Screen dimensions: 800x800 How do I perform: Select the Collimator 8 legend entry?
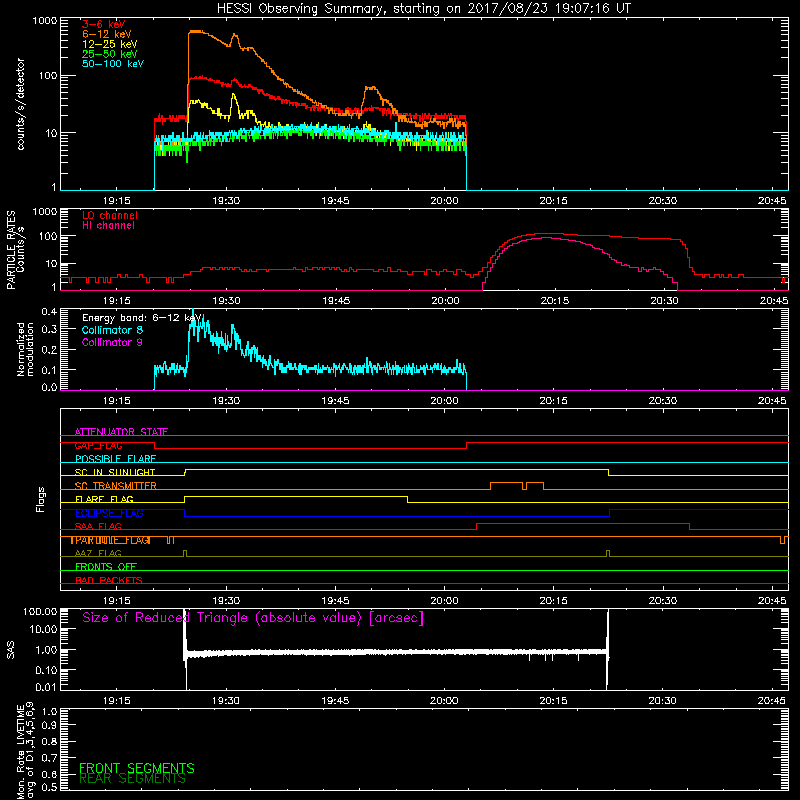coord(112,330)
